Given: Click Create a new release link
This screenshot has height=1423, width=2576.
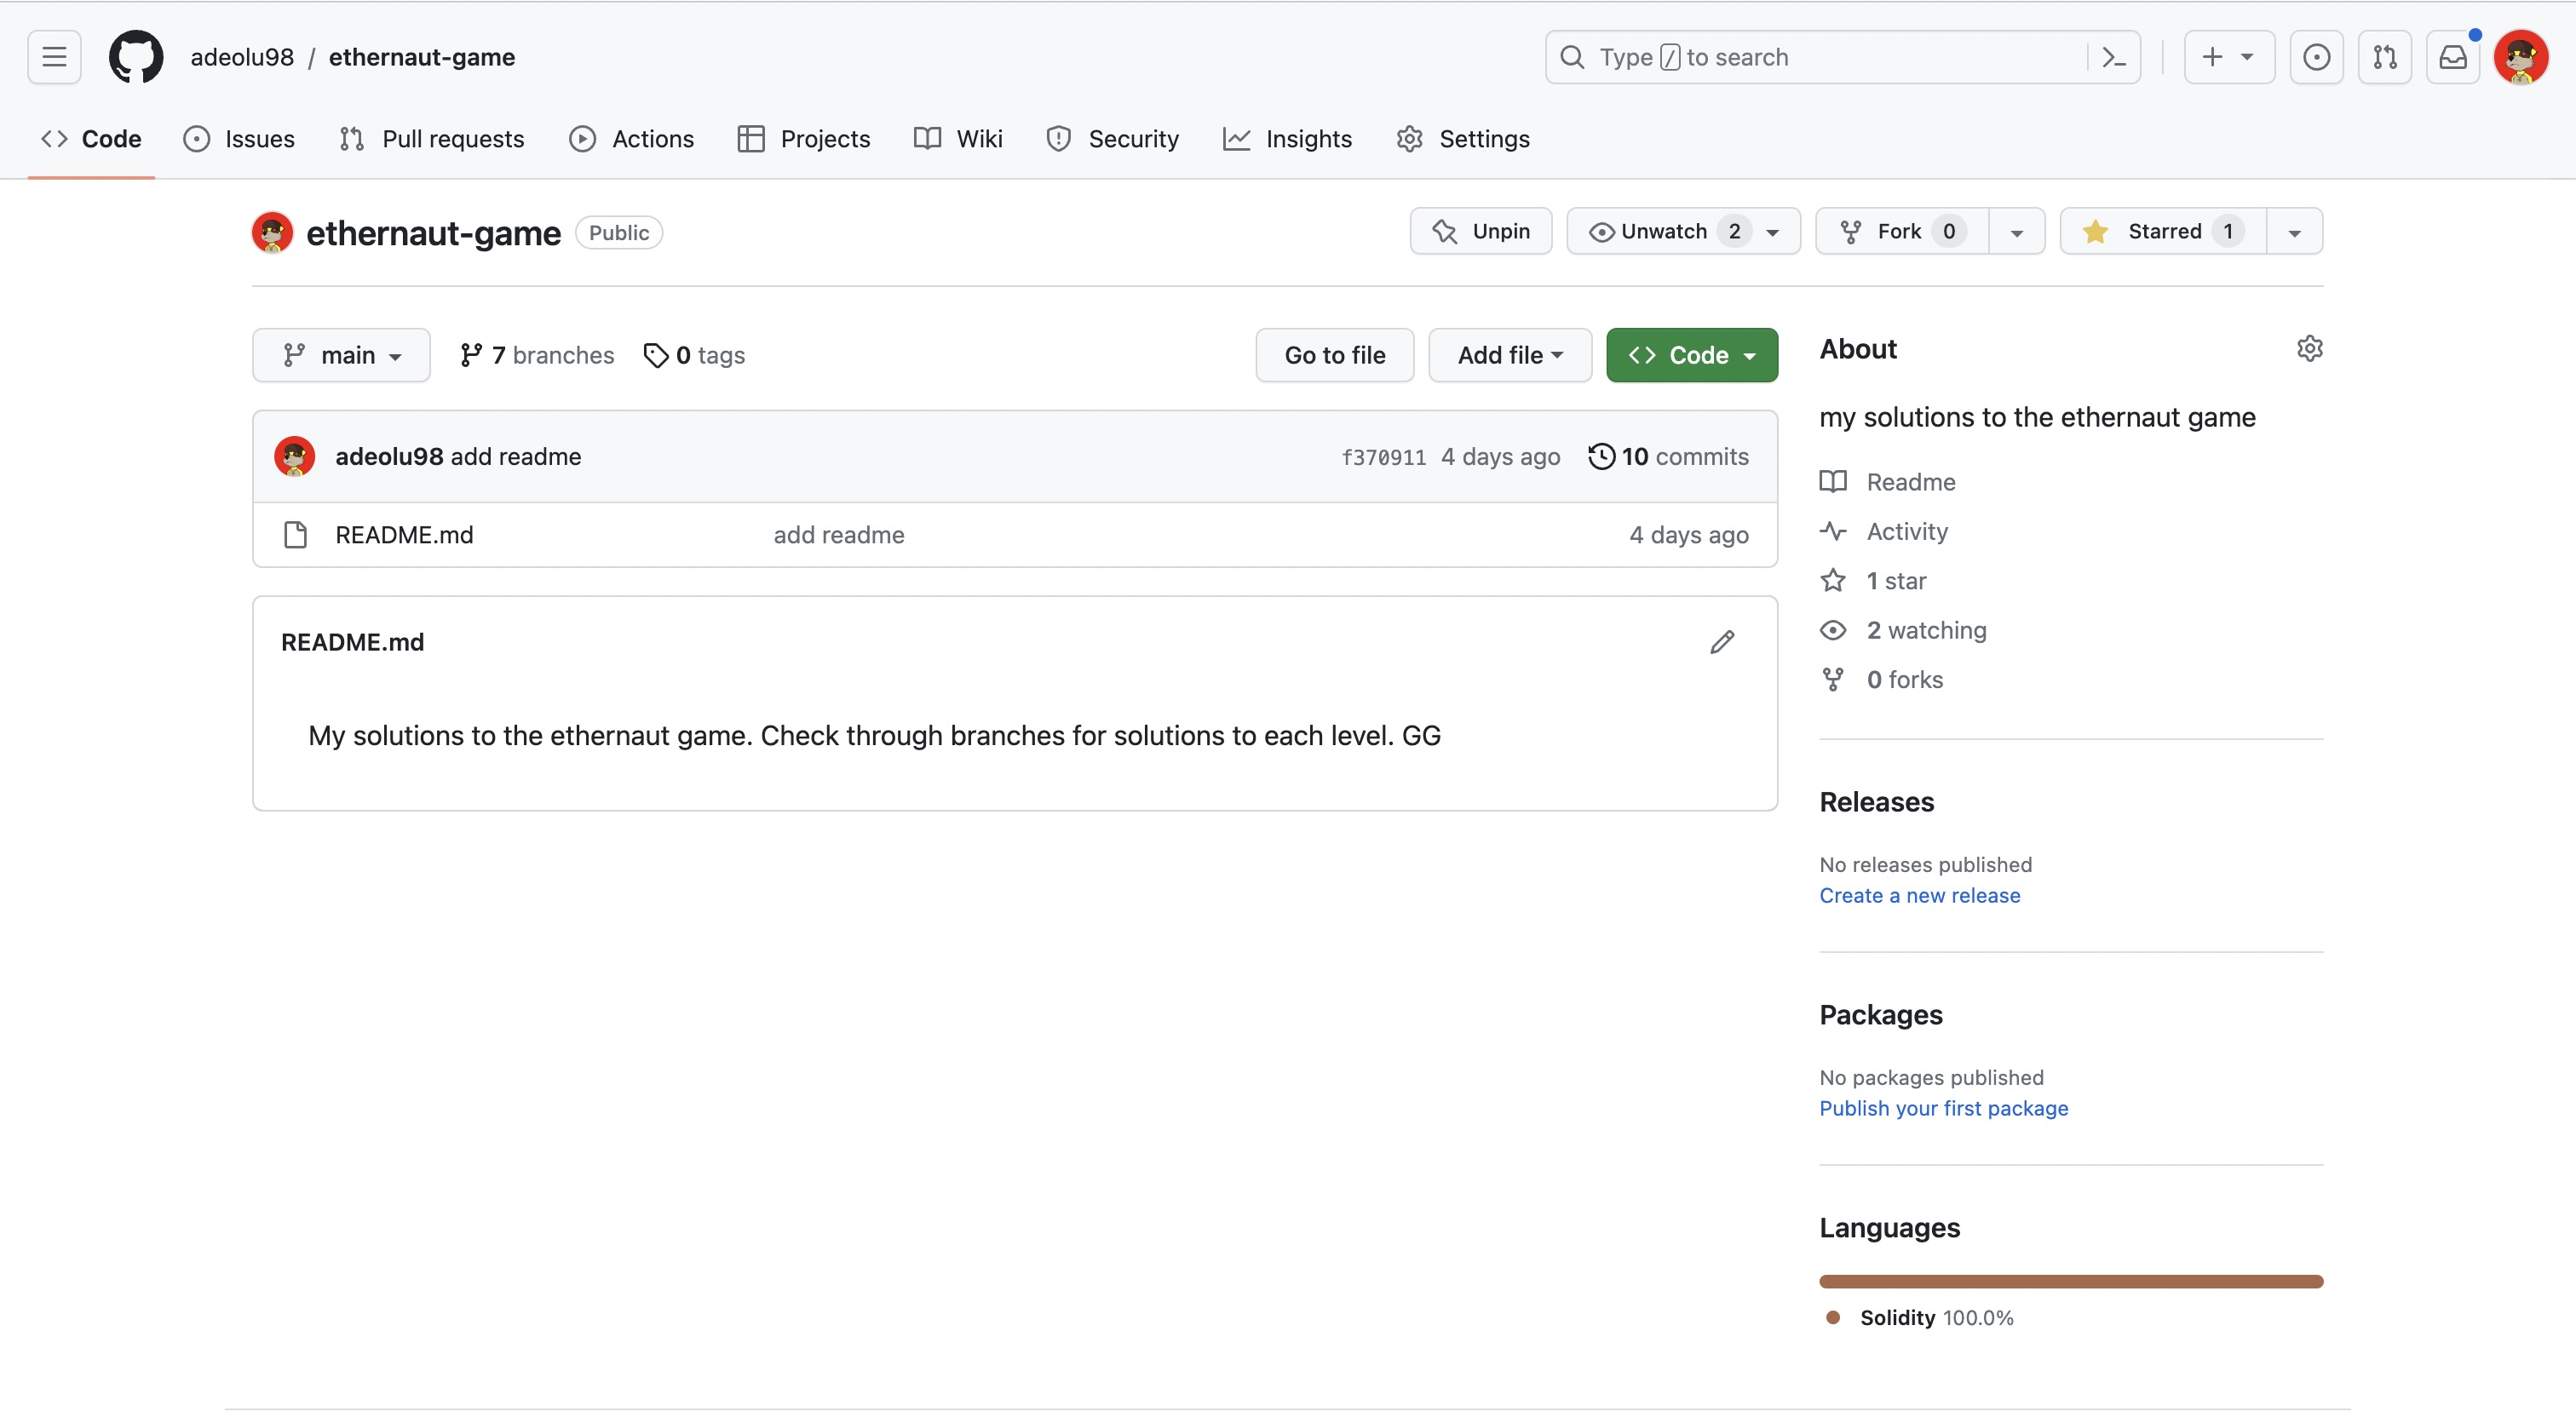Looking at the screenshot, I should 1919,895.
